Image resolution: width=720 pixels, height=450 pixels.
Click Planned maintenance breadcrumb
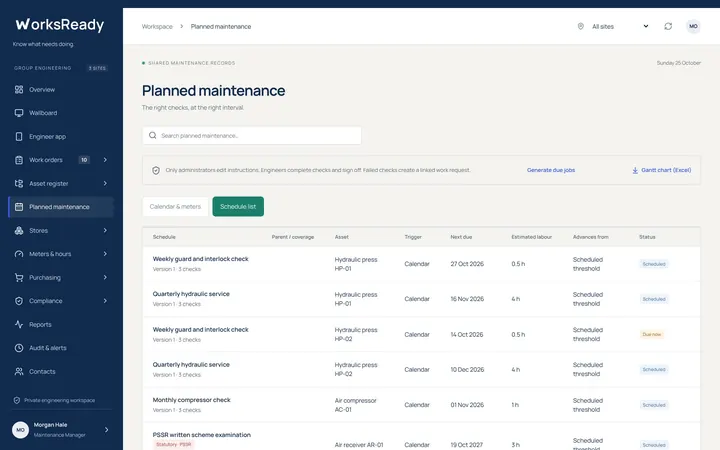click(221, 27)
